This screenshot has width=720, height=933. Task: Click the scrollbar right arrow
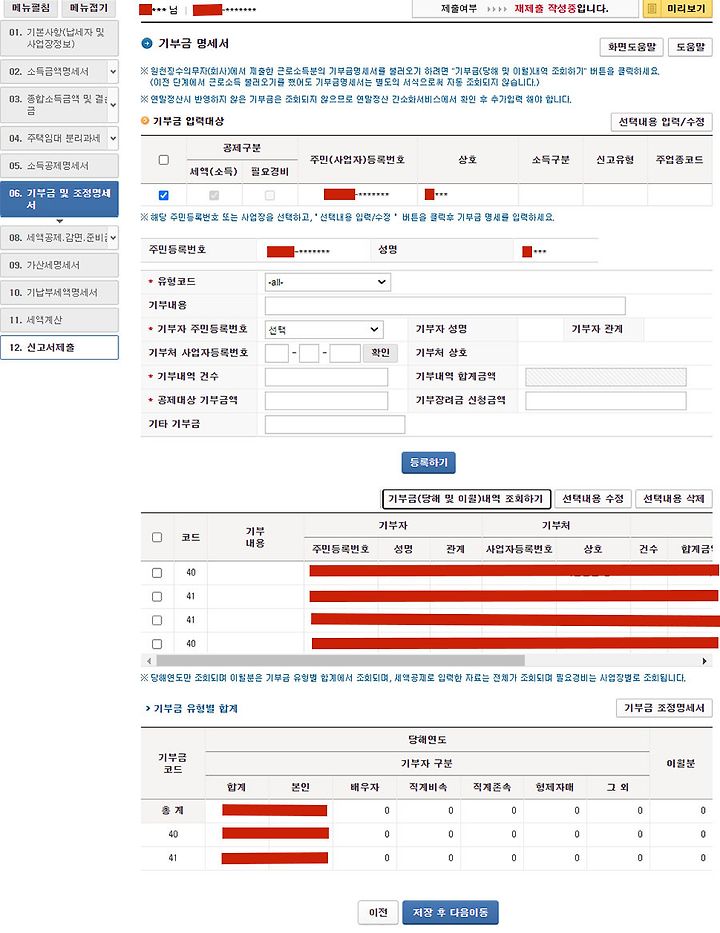pos(705,660)
